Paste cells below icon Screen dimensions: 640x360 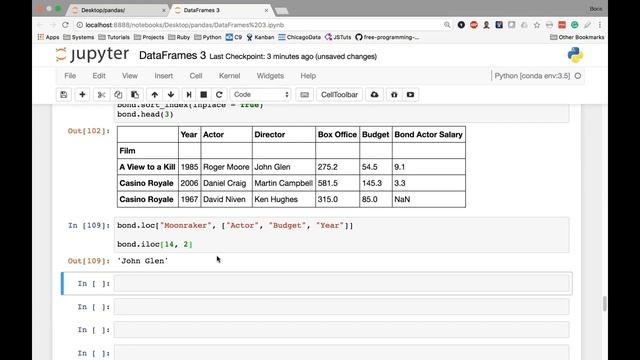[135, 95]
